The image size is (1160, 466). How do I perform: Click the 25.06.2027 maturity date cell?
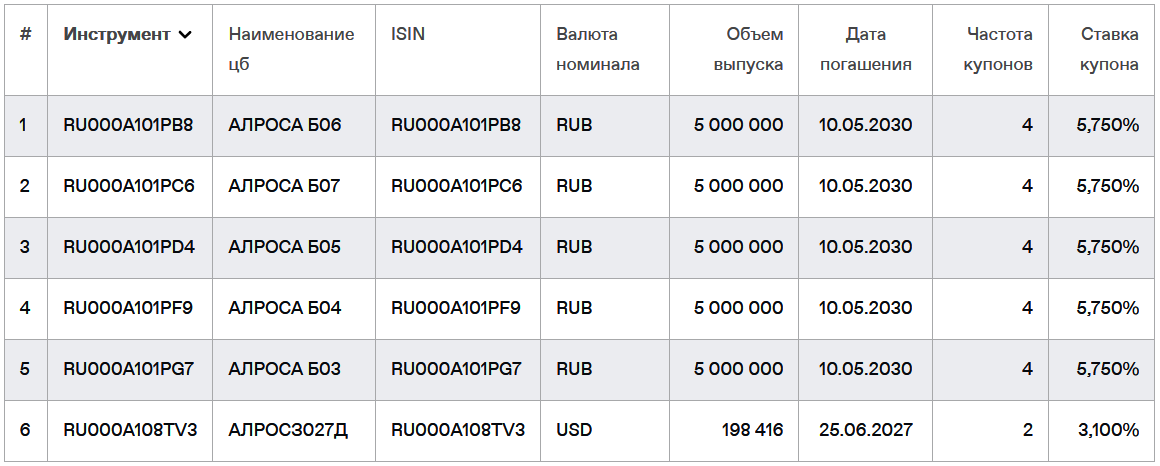pos(866,429)
